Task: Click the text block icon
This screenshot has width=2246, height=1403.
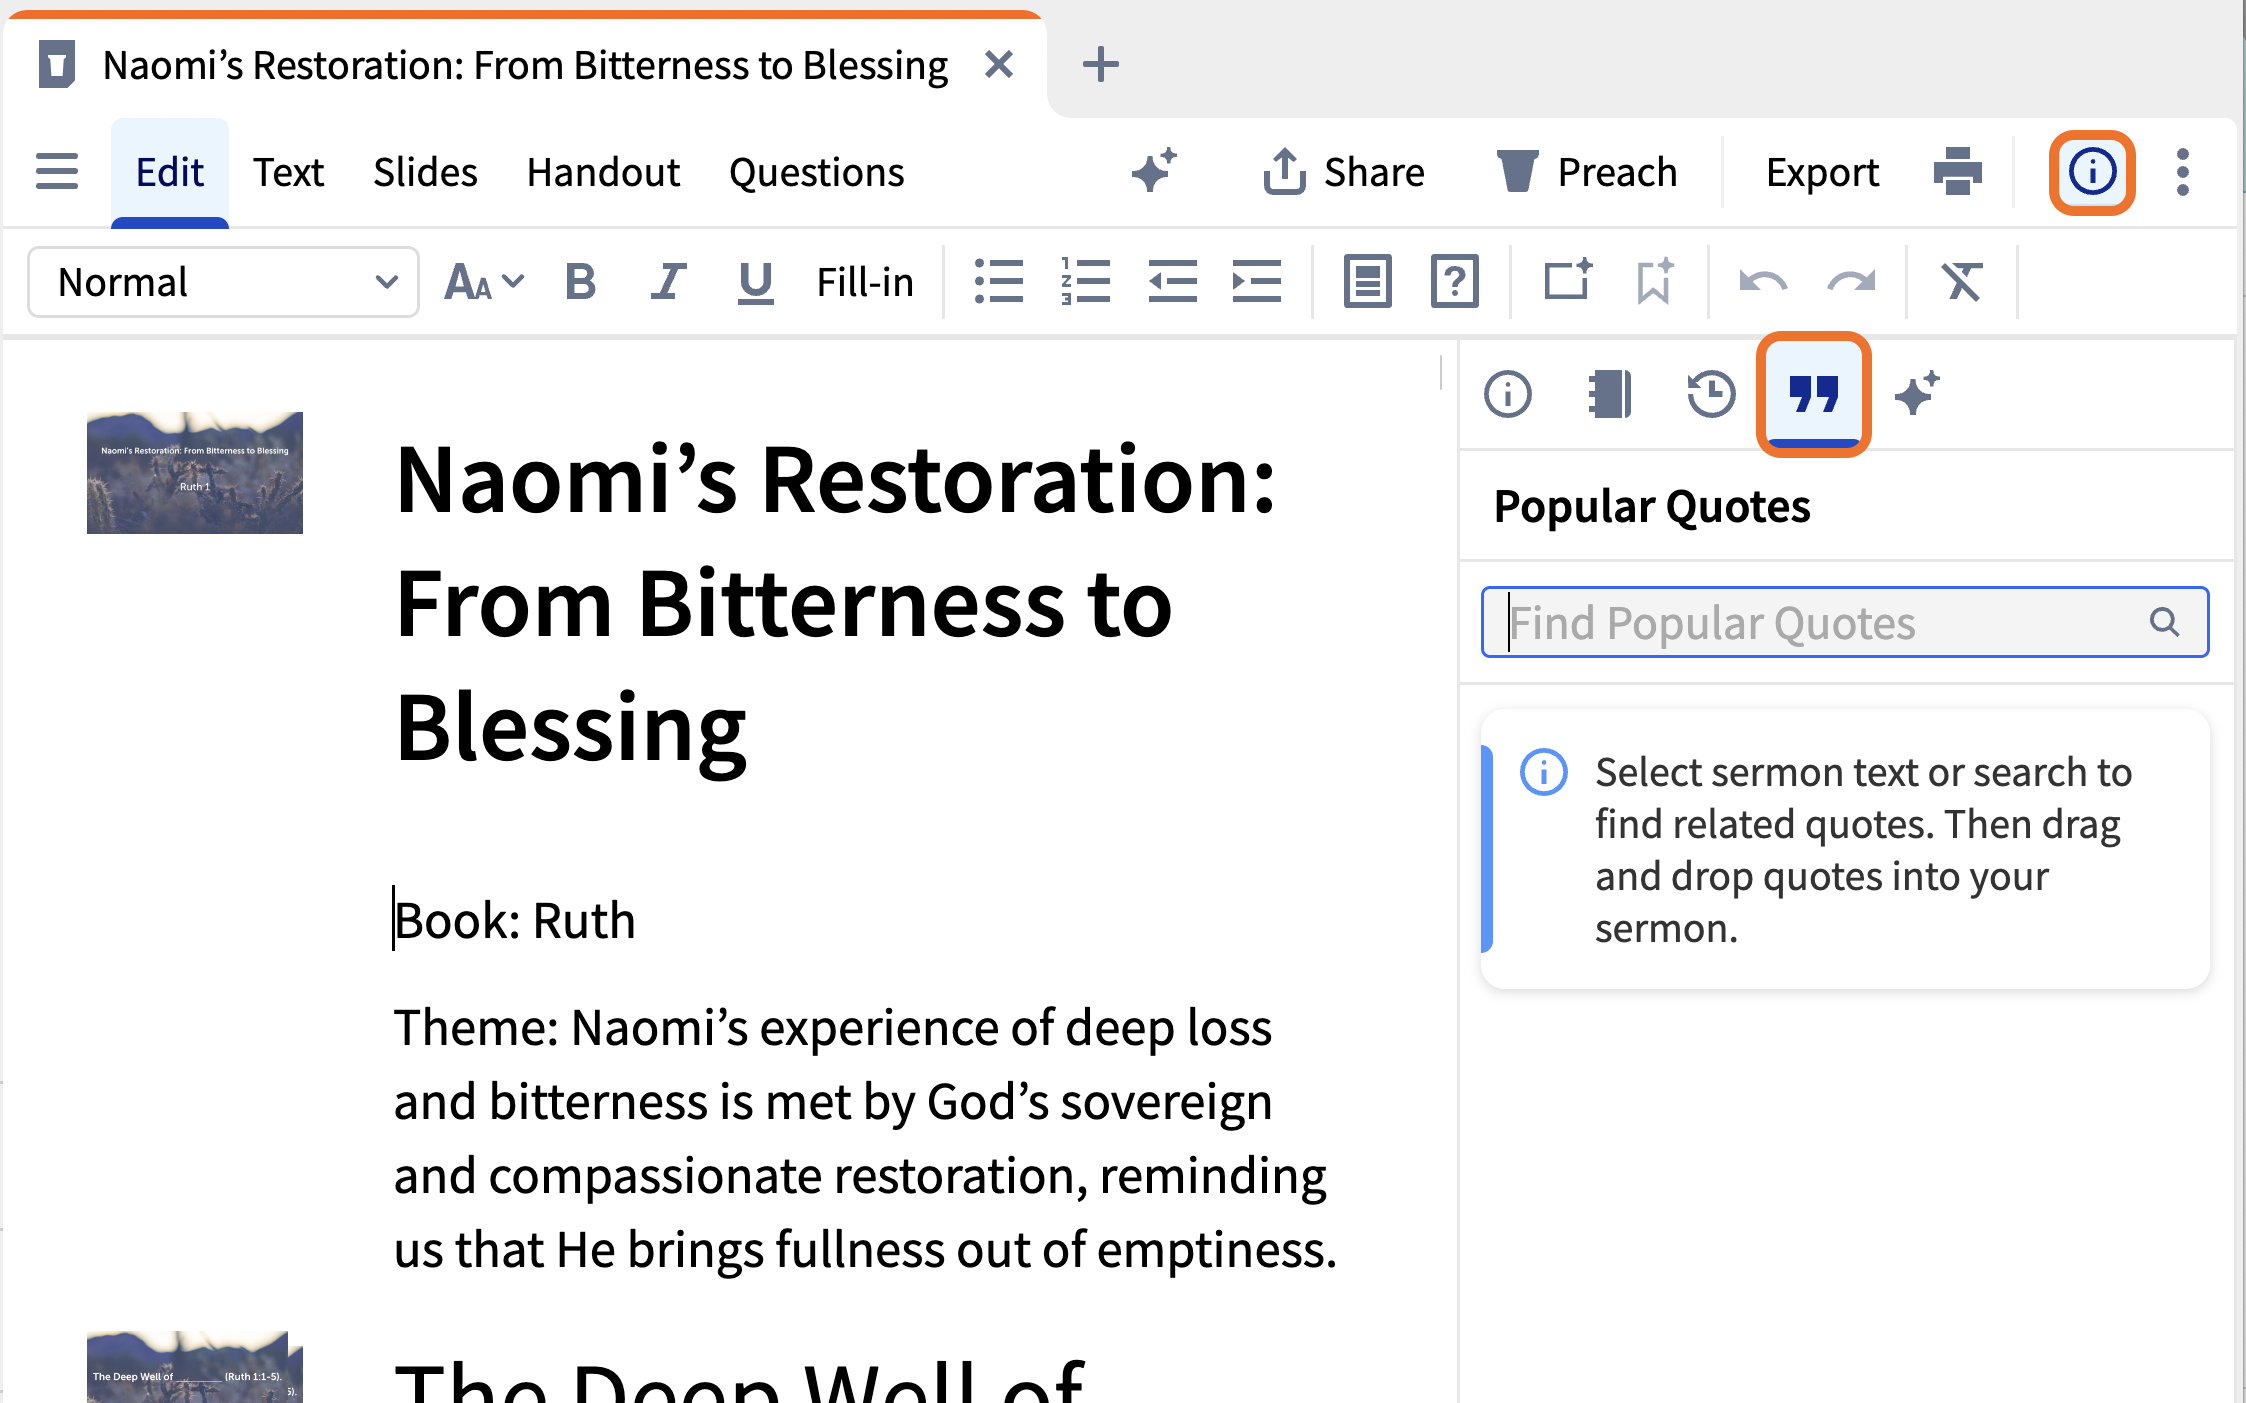Action: [1368, 281]
